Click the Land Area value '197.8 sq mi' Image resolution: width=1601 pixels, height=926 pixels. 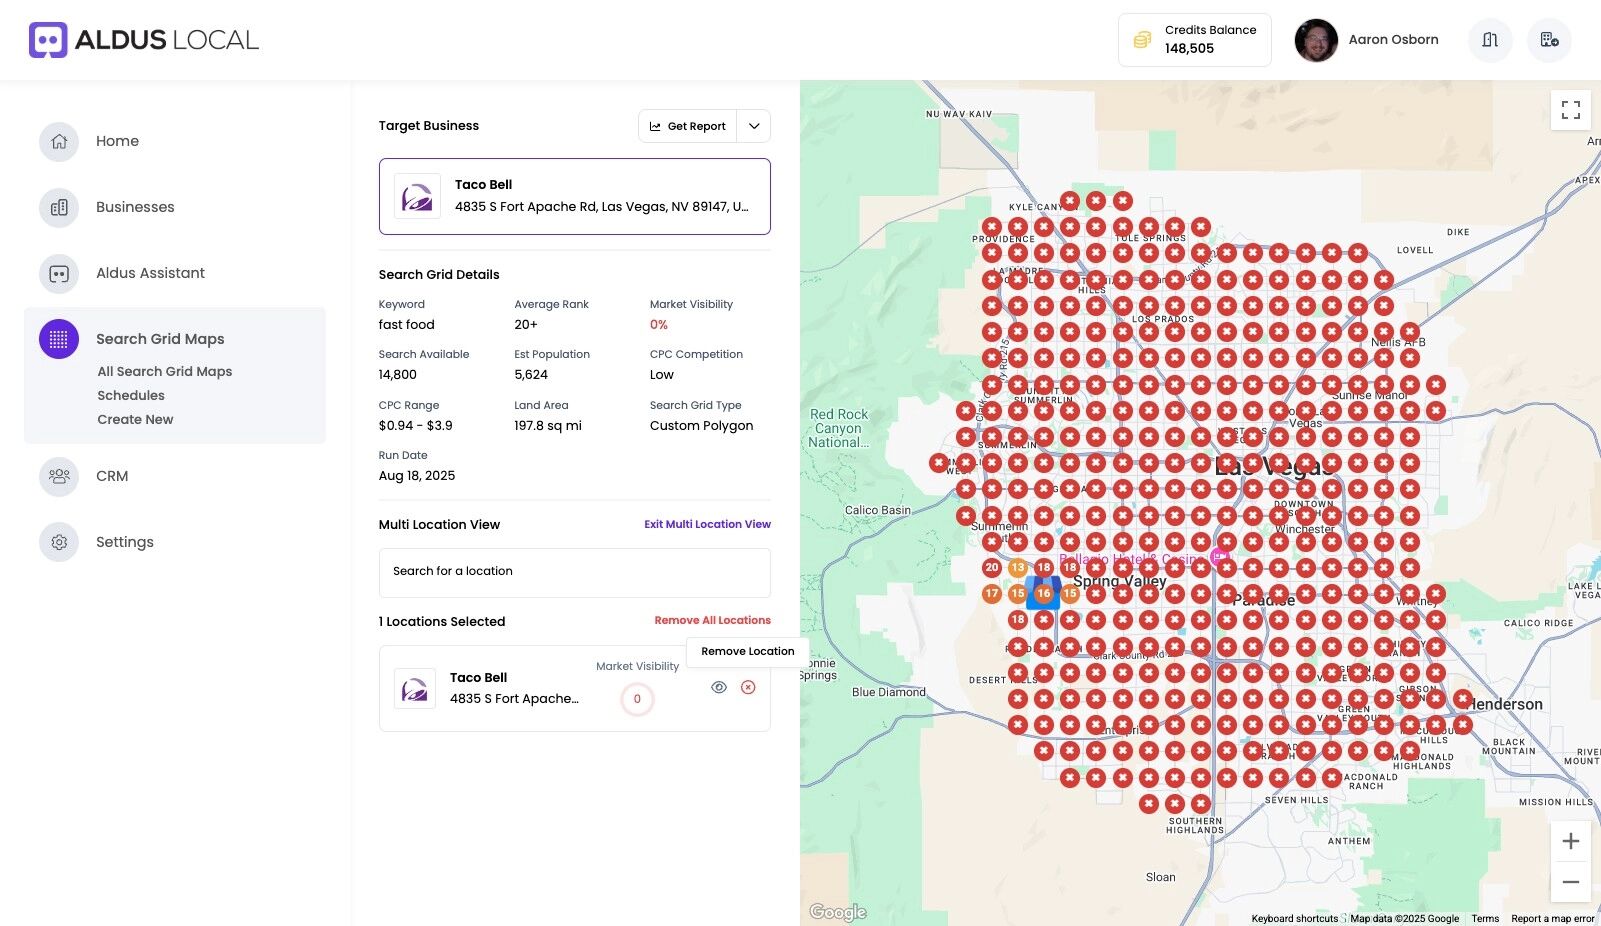tap(548, 426)
